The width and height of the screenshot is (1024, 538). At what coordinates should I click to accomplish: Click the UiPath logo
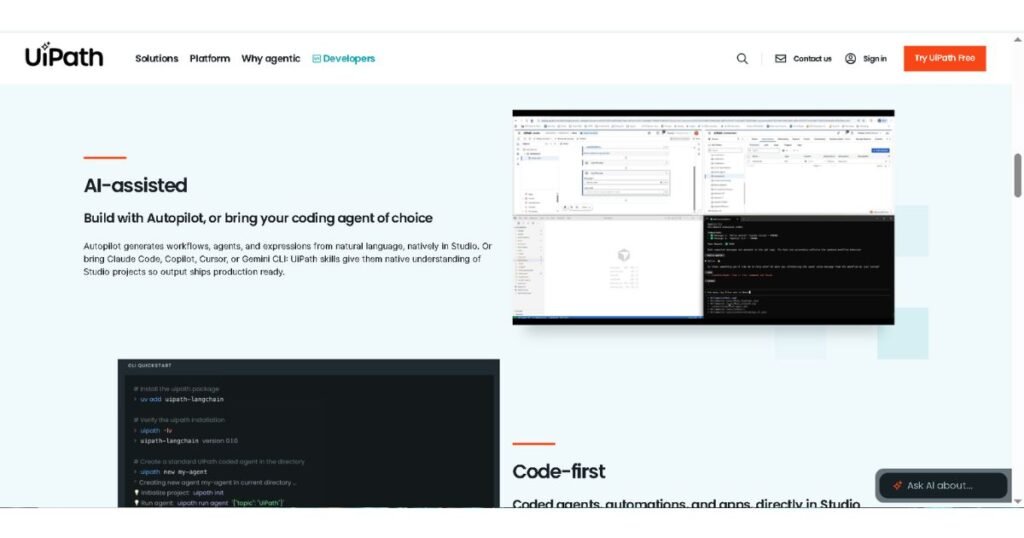tap(64, 55)
